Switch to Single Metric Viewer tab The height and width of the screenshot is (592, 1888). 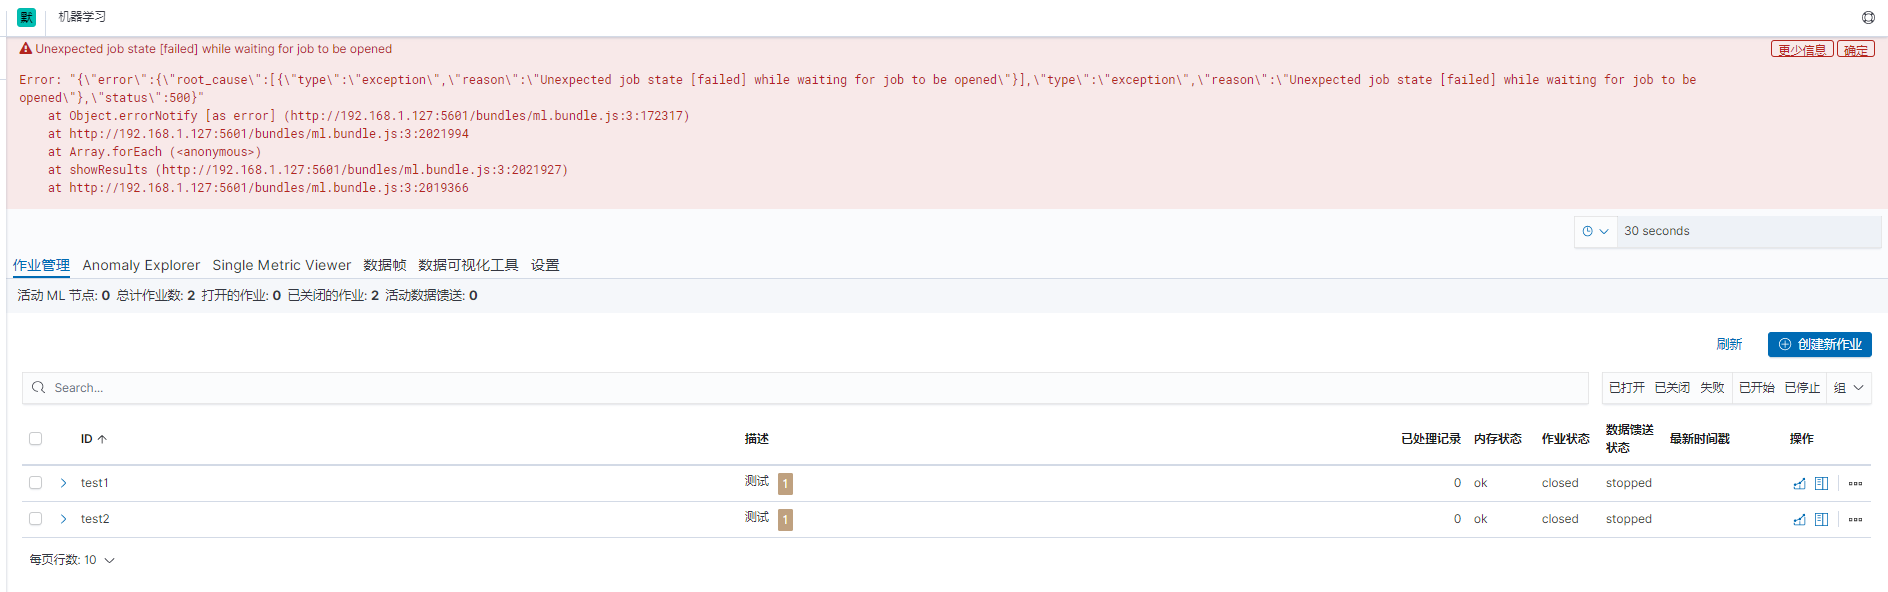pos(281,265)
